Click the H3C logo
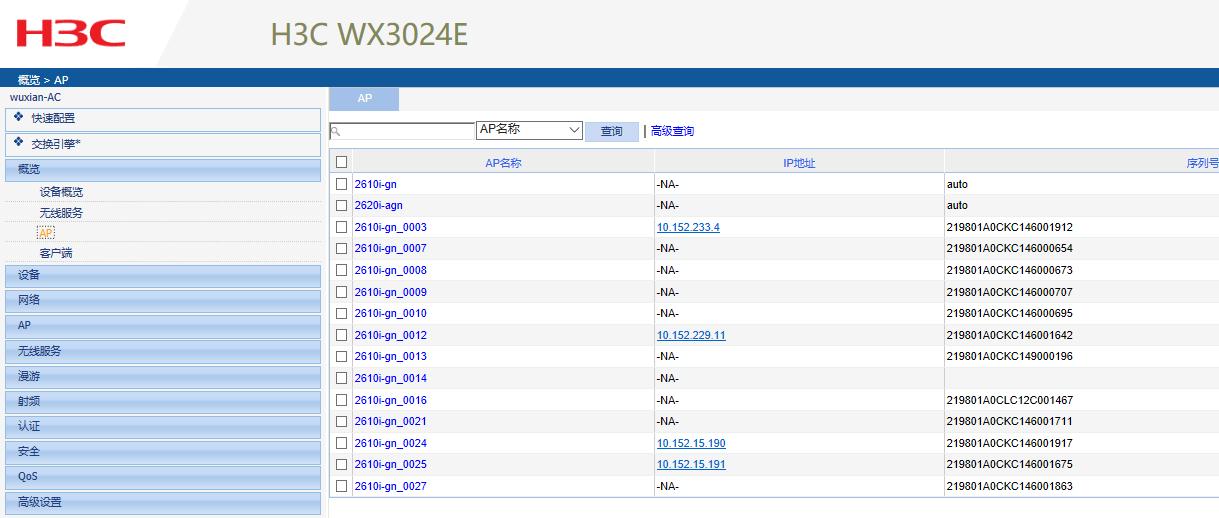The image size is (1219, 518). pos(71,33)
